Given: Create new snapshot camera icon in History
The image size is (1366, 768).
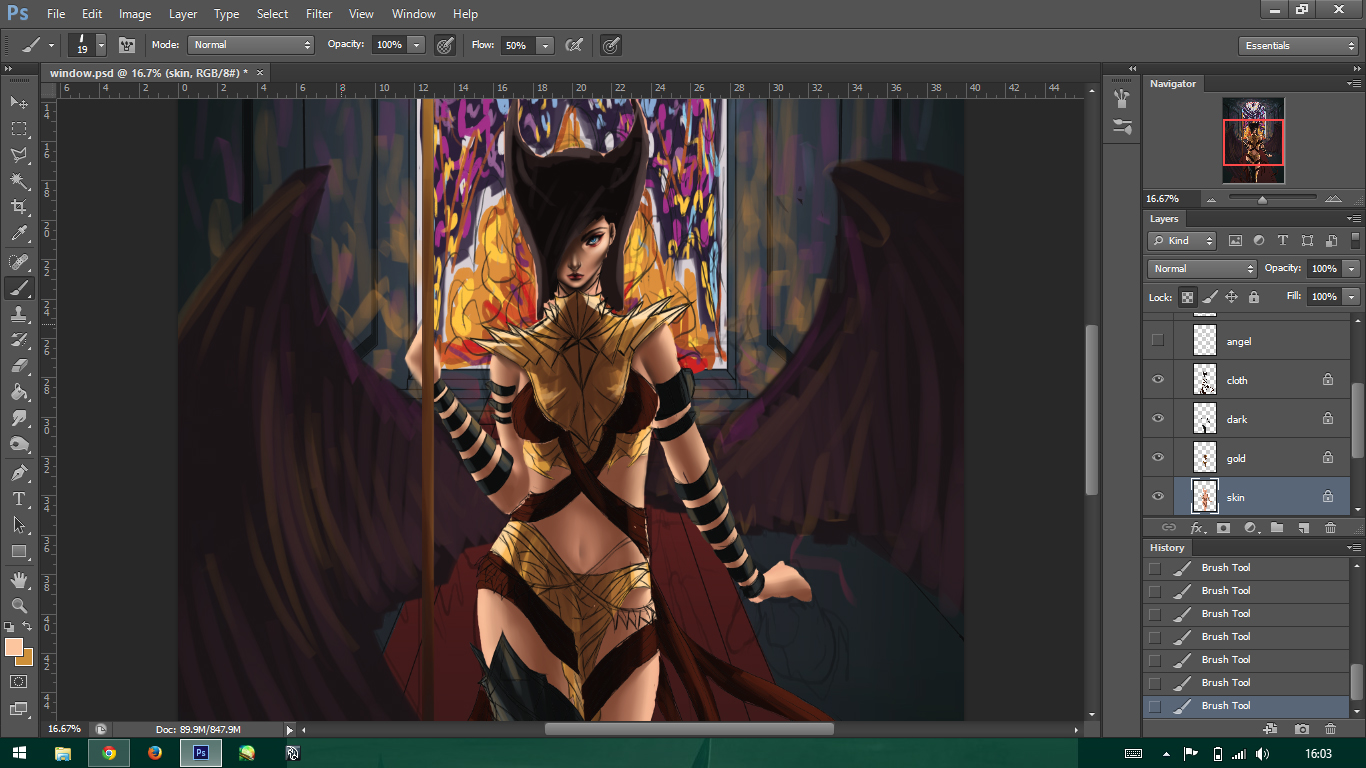Looking at the screenshot, I should [x=1302, y=730].
